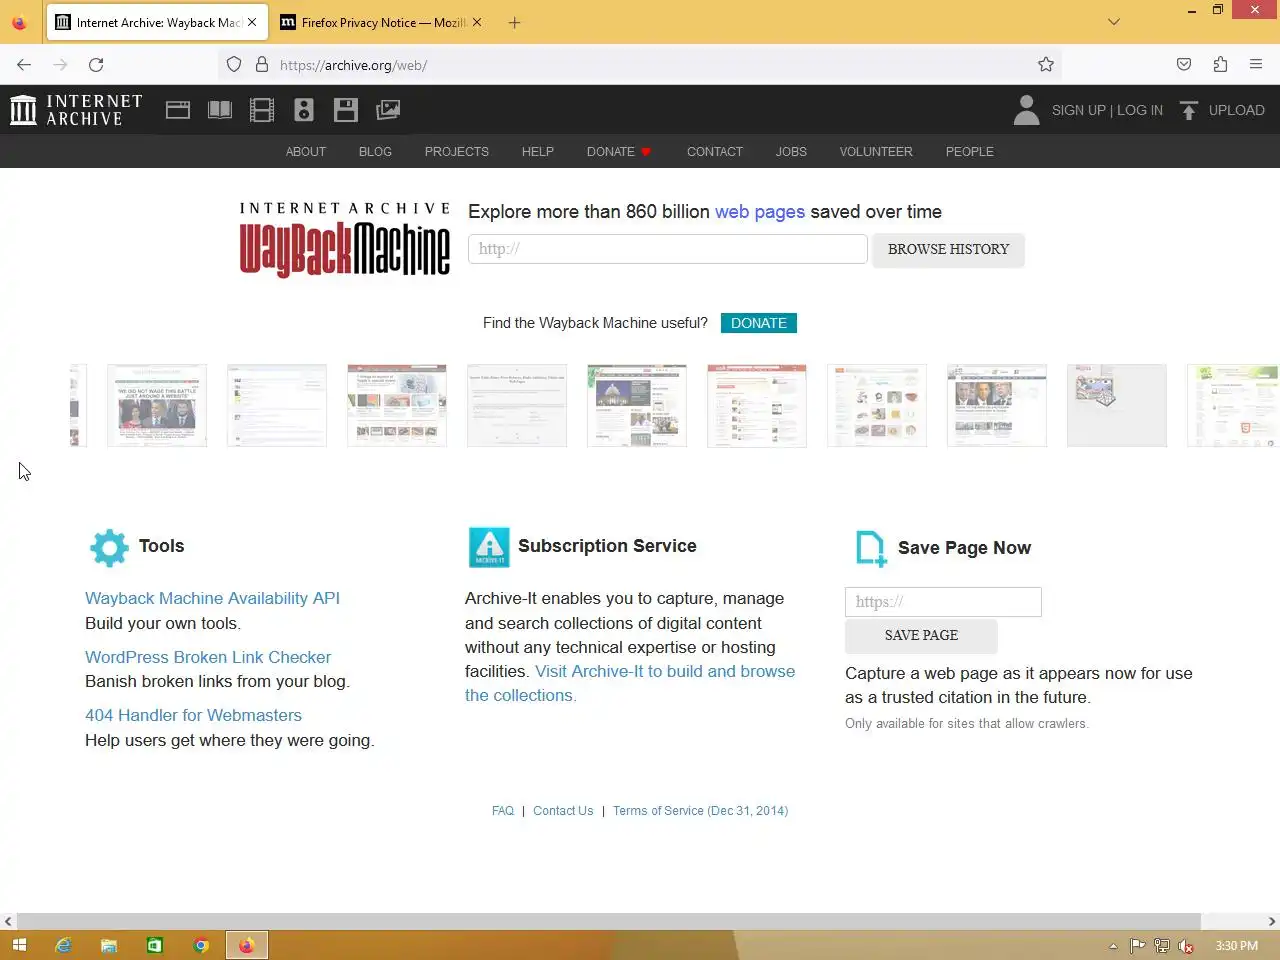Click the teal DONATE button

click(x=759, y=323)
